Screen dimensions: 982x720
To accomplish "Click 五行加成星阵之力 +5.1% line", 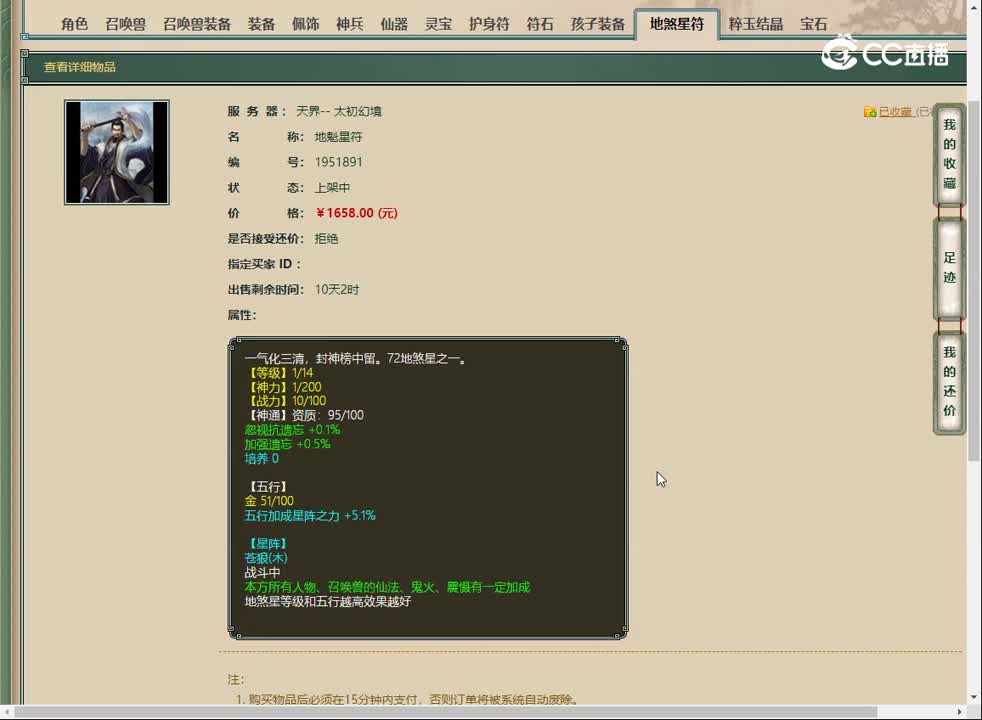I will tap(310, 515).
